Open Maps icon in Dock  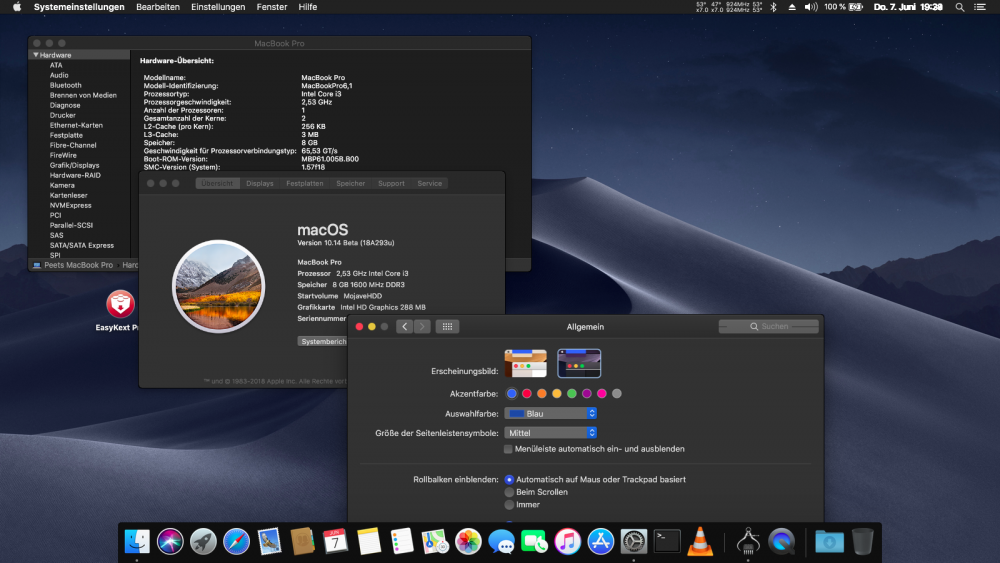[x=435, y=542]
